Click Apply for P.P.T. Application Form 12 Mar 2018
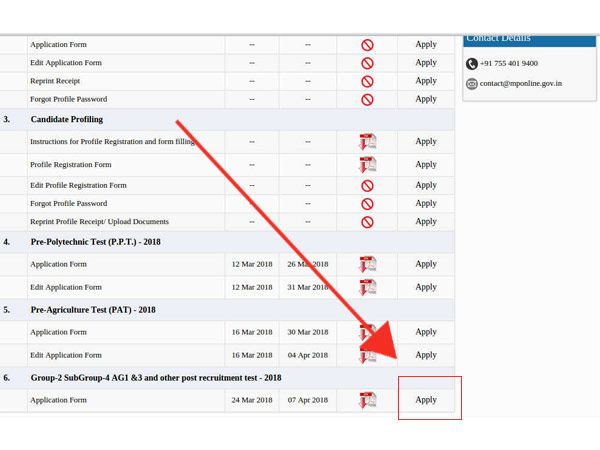 [x=426, y=264]
